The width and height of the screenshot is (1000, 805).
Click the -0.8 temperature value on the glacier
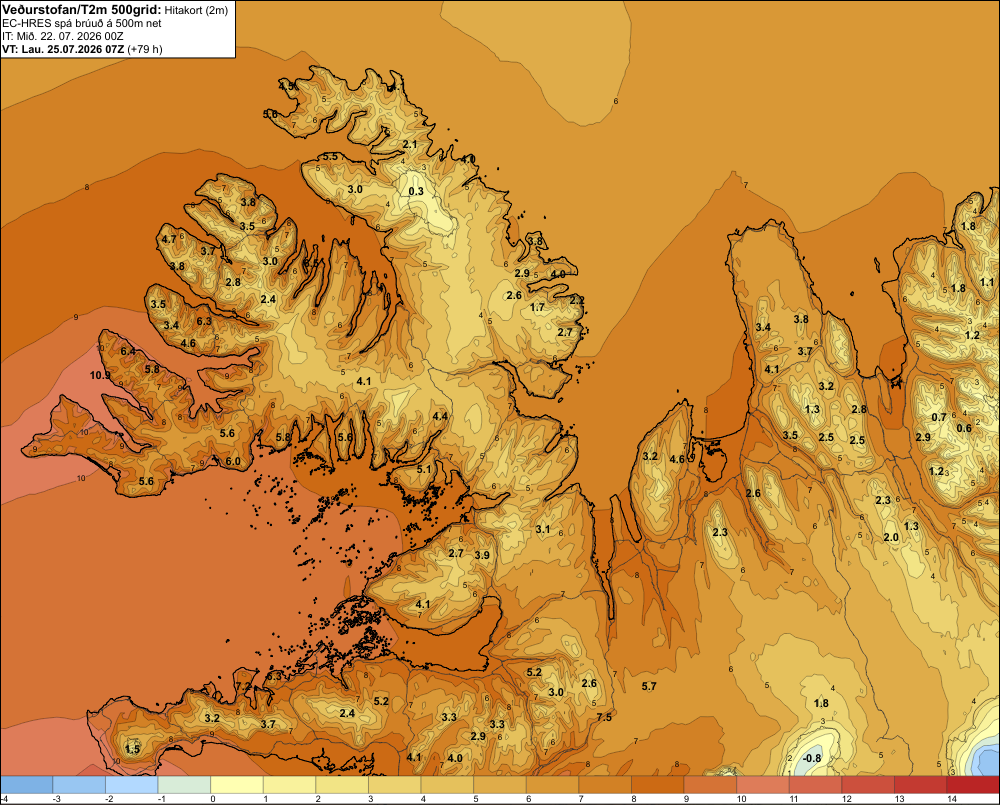[812, 758]
